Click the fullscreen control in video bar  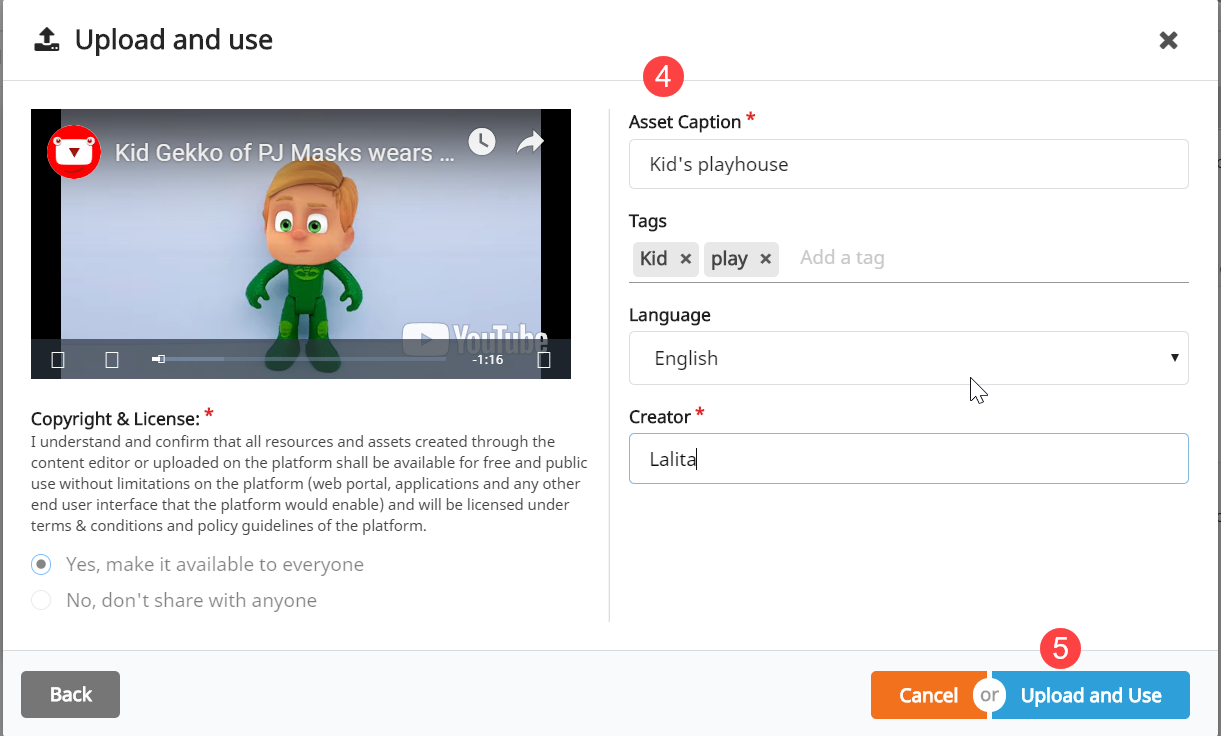point(544,360)
